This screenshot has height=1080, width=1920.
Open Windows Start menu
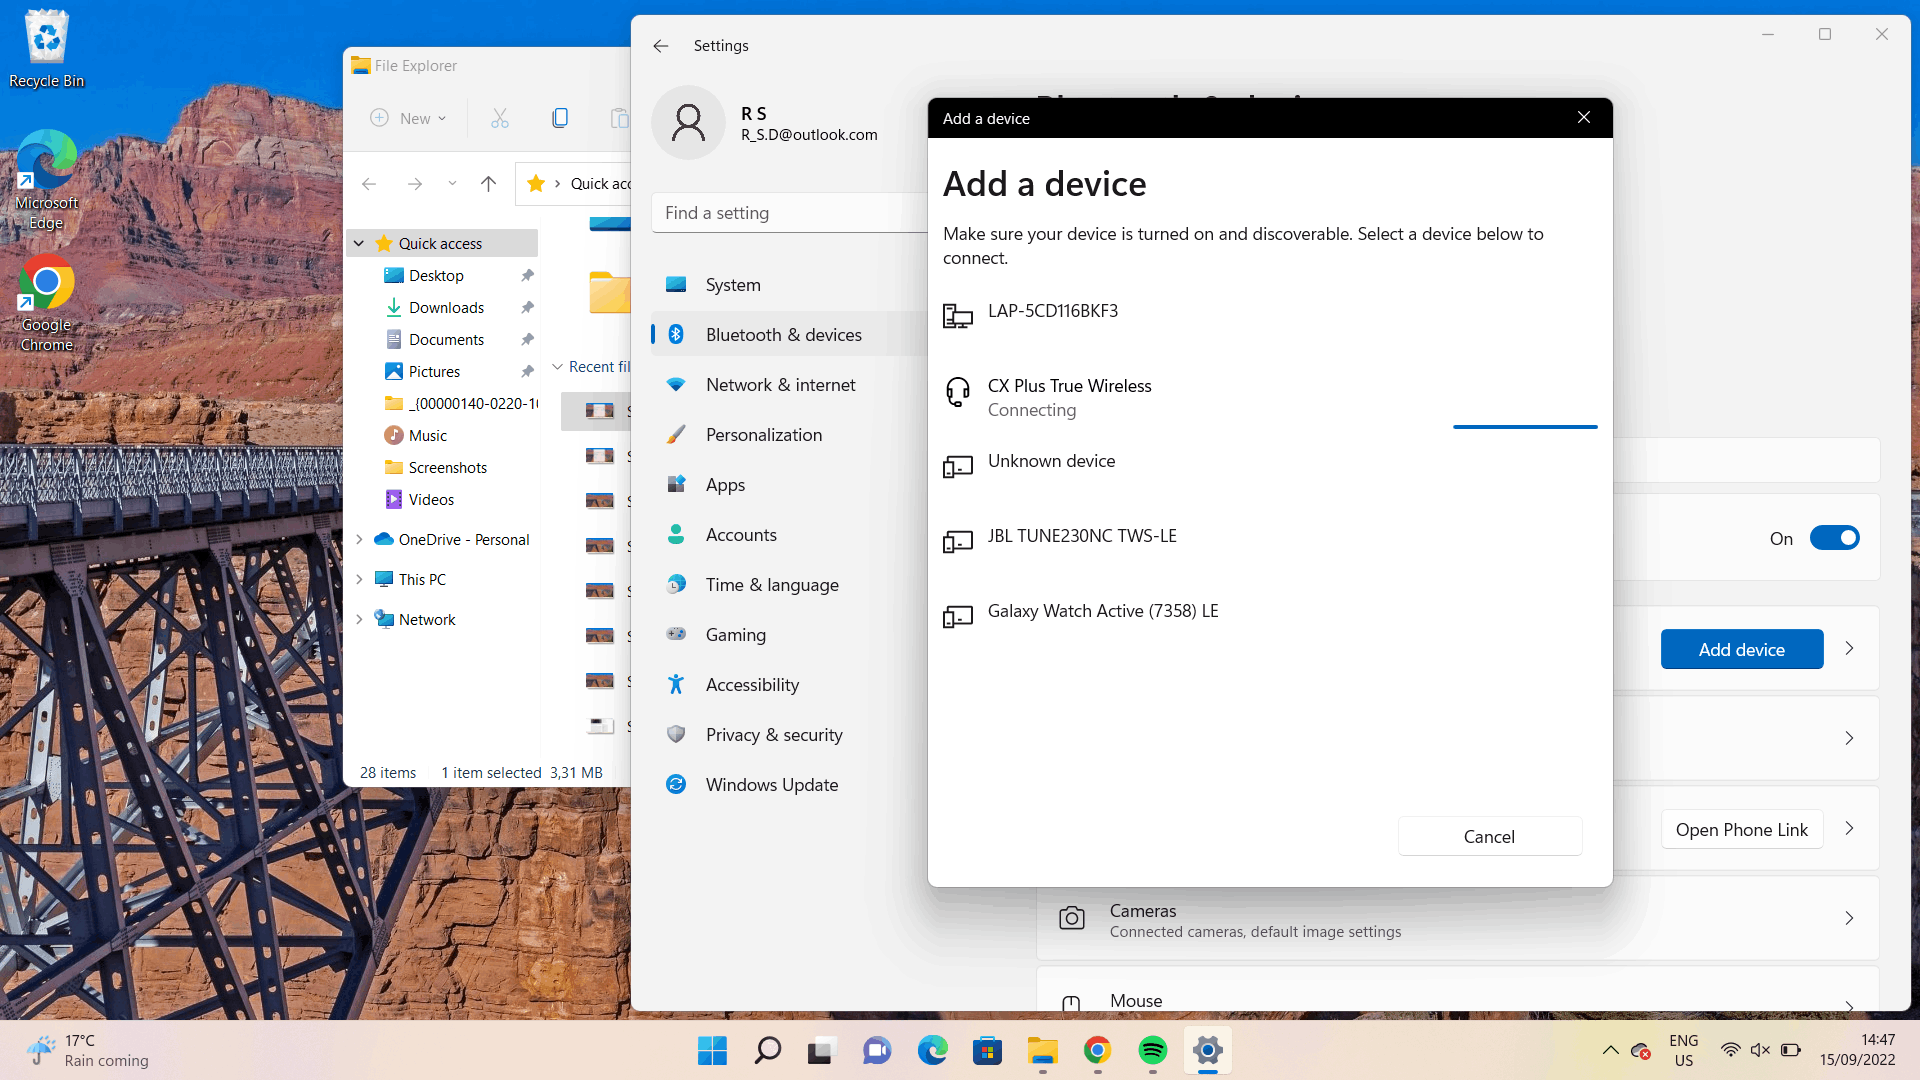[x=712, y=1050]
